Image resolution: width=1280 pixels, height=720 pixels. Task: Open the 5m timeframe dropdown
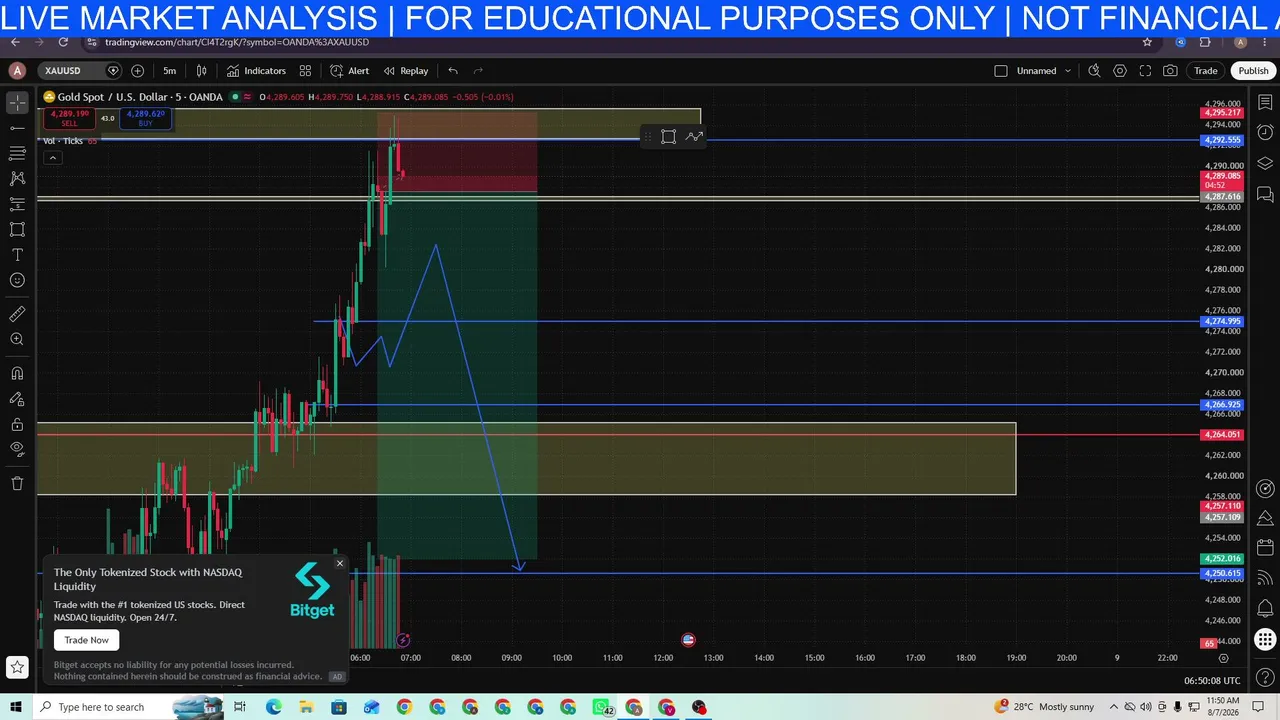pos(169,71)
